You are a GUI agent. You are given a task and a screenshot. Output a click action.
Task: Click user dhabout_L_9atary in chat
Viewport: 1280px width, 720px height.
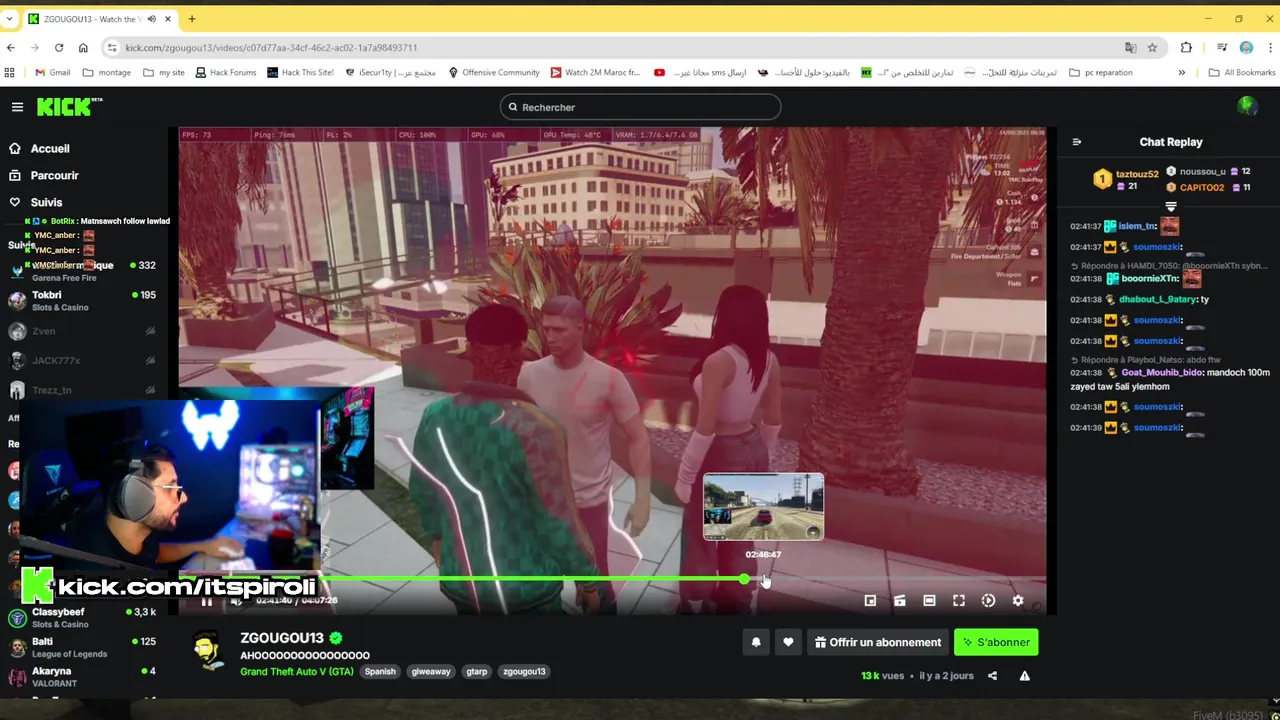[x=1157, y=299]
